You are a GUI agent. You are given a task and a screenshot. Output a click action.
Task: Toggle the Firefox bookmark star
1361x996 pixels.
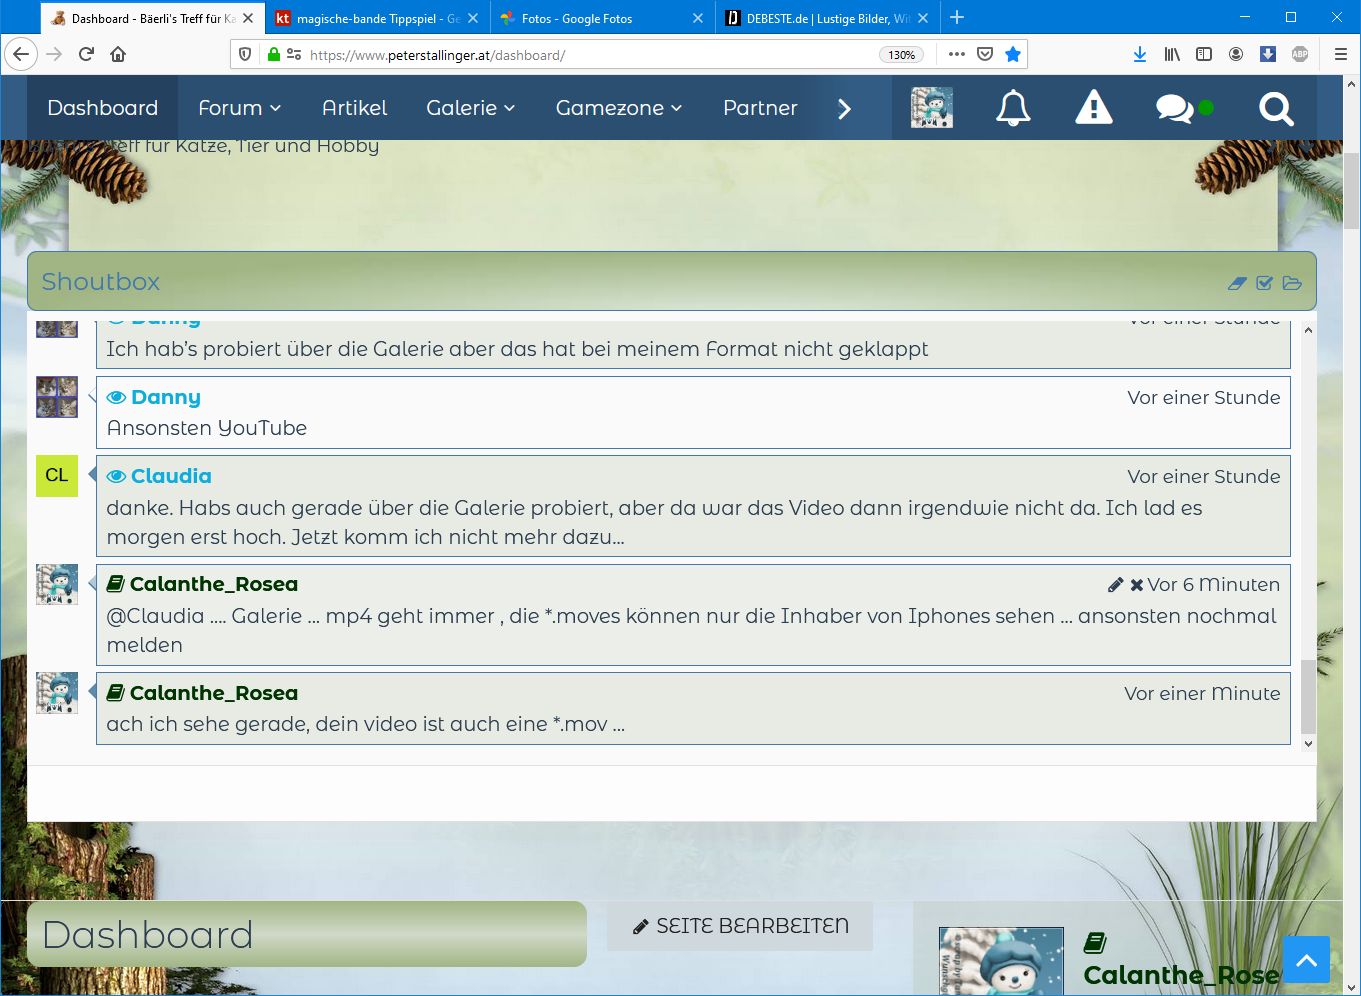1013,54
